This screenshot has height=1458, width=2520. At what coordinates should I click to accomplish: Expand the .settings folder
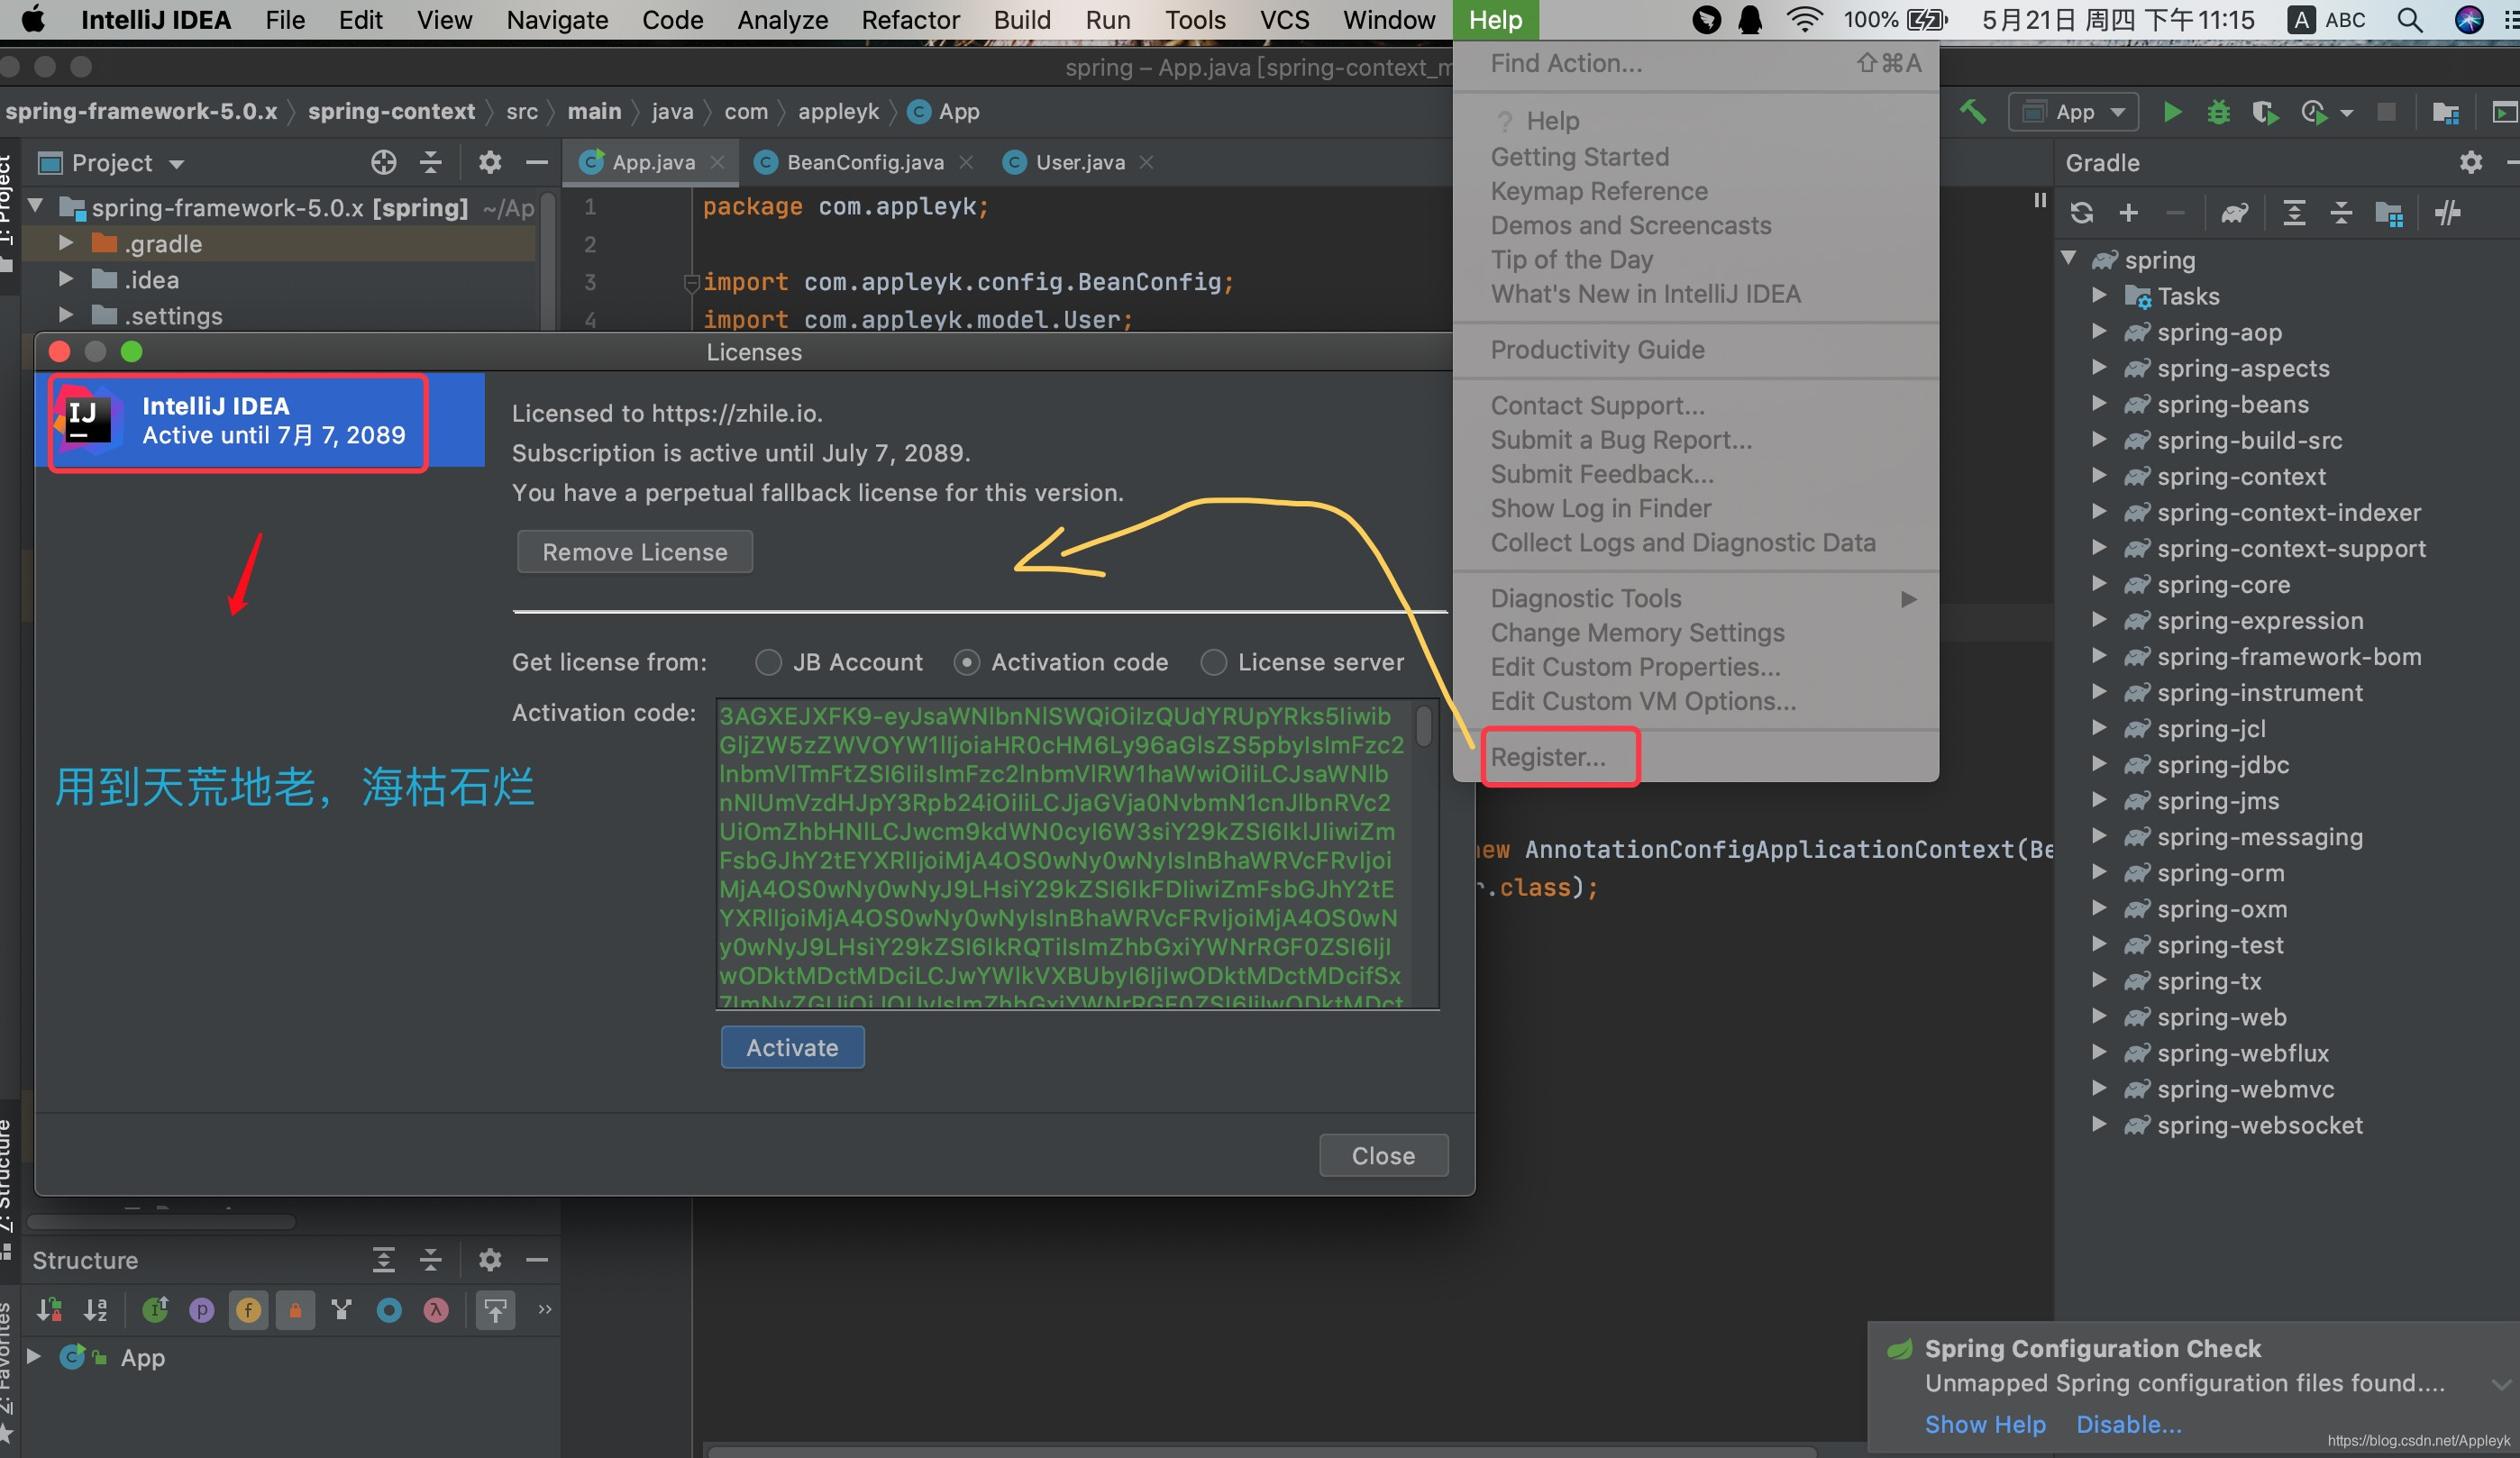(66, 315)
